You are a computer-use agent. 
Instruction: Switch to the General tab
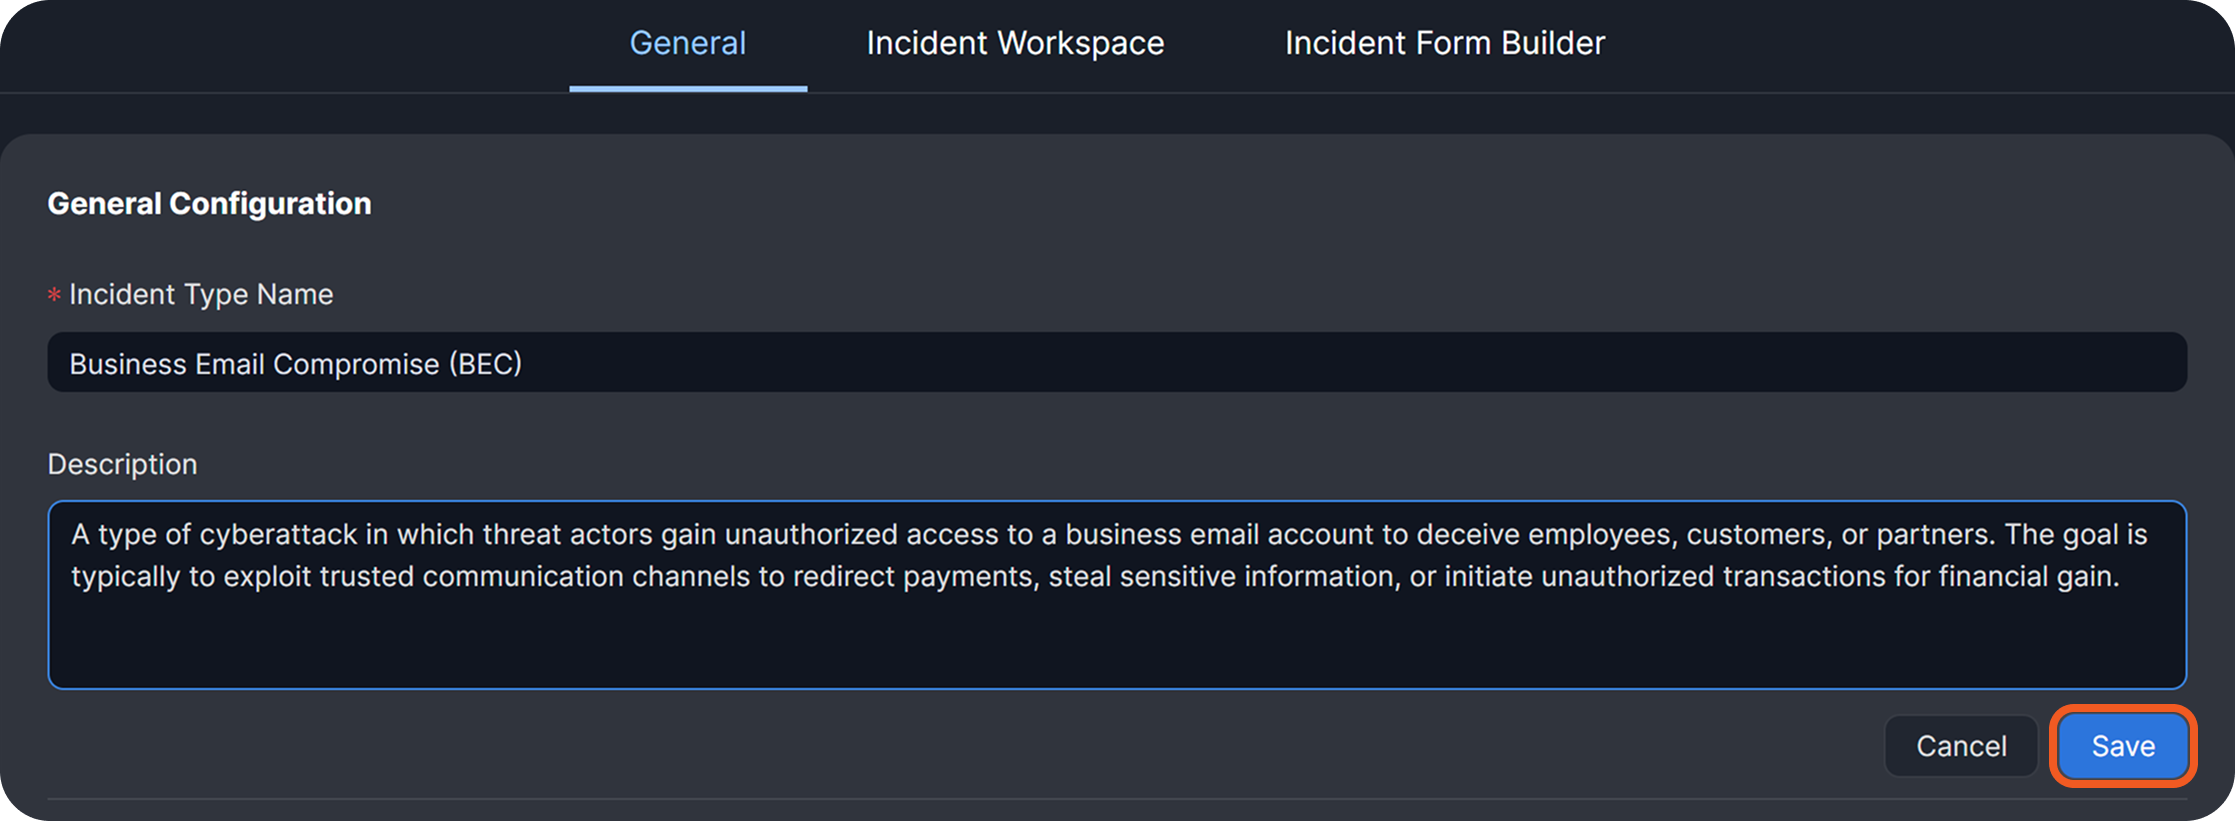pos(687,44)
